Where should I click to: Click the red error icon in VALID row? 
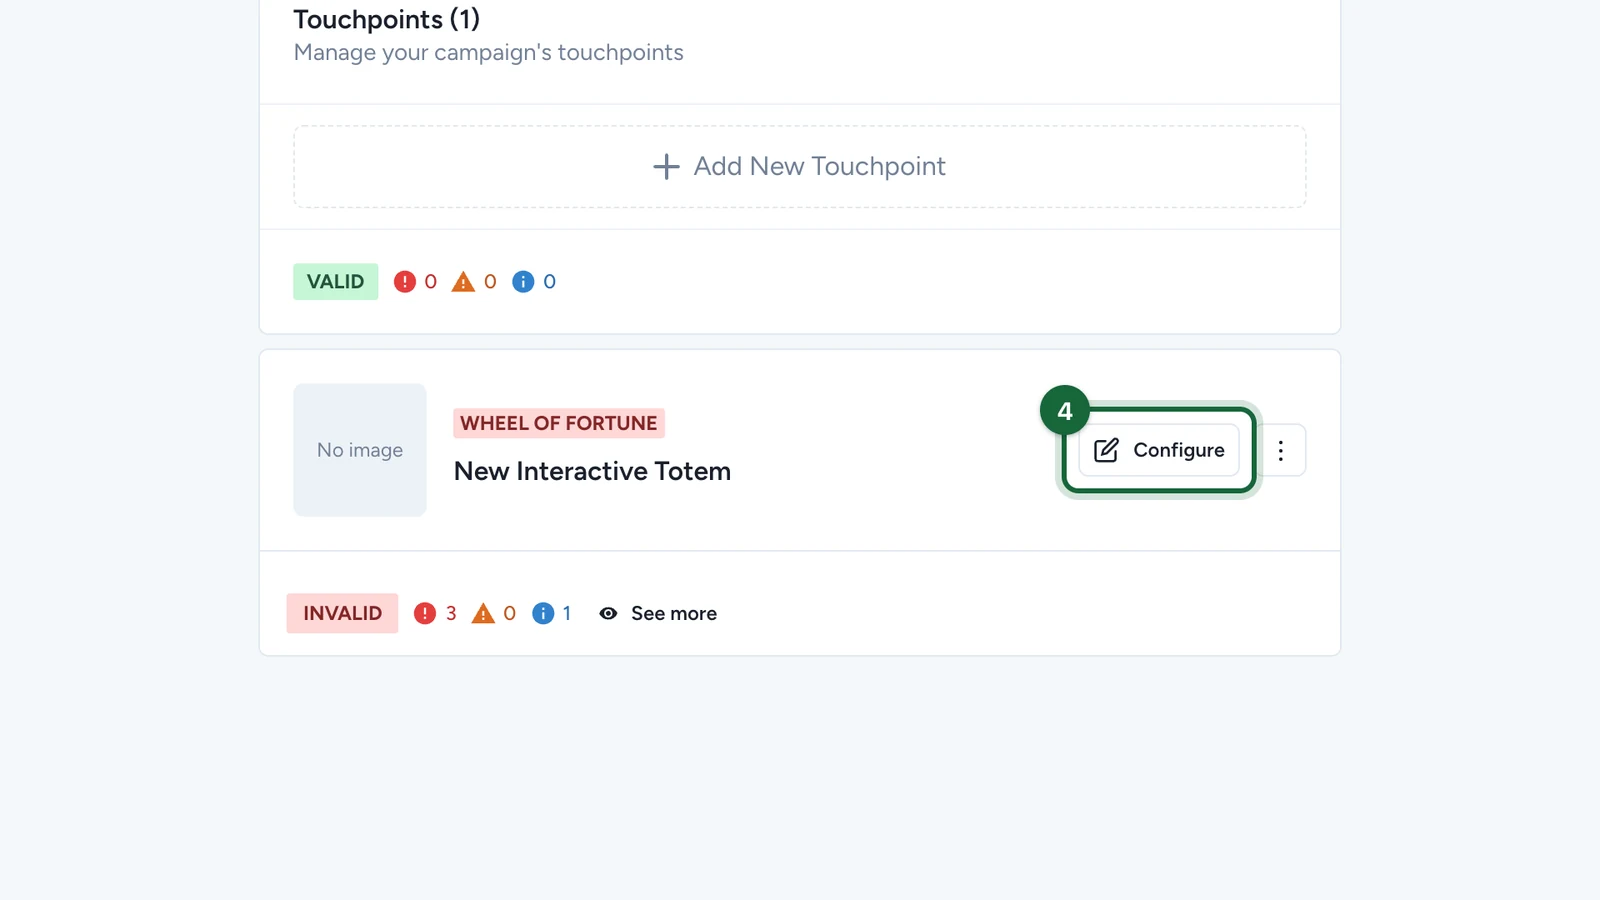404,282
